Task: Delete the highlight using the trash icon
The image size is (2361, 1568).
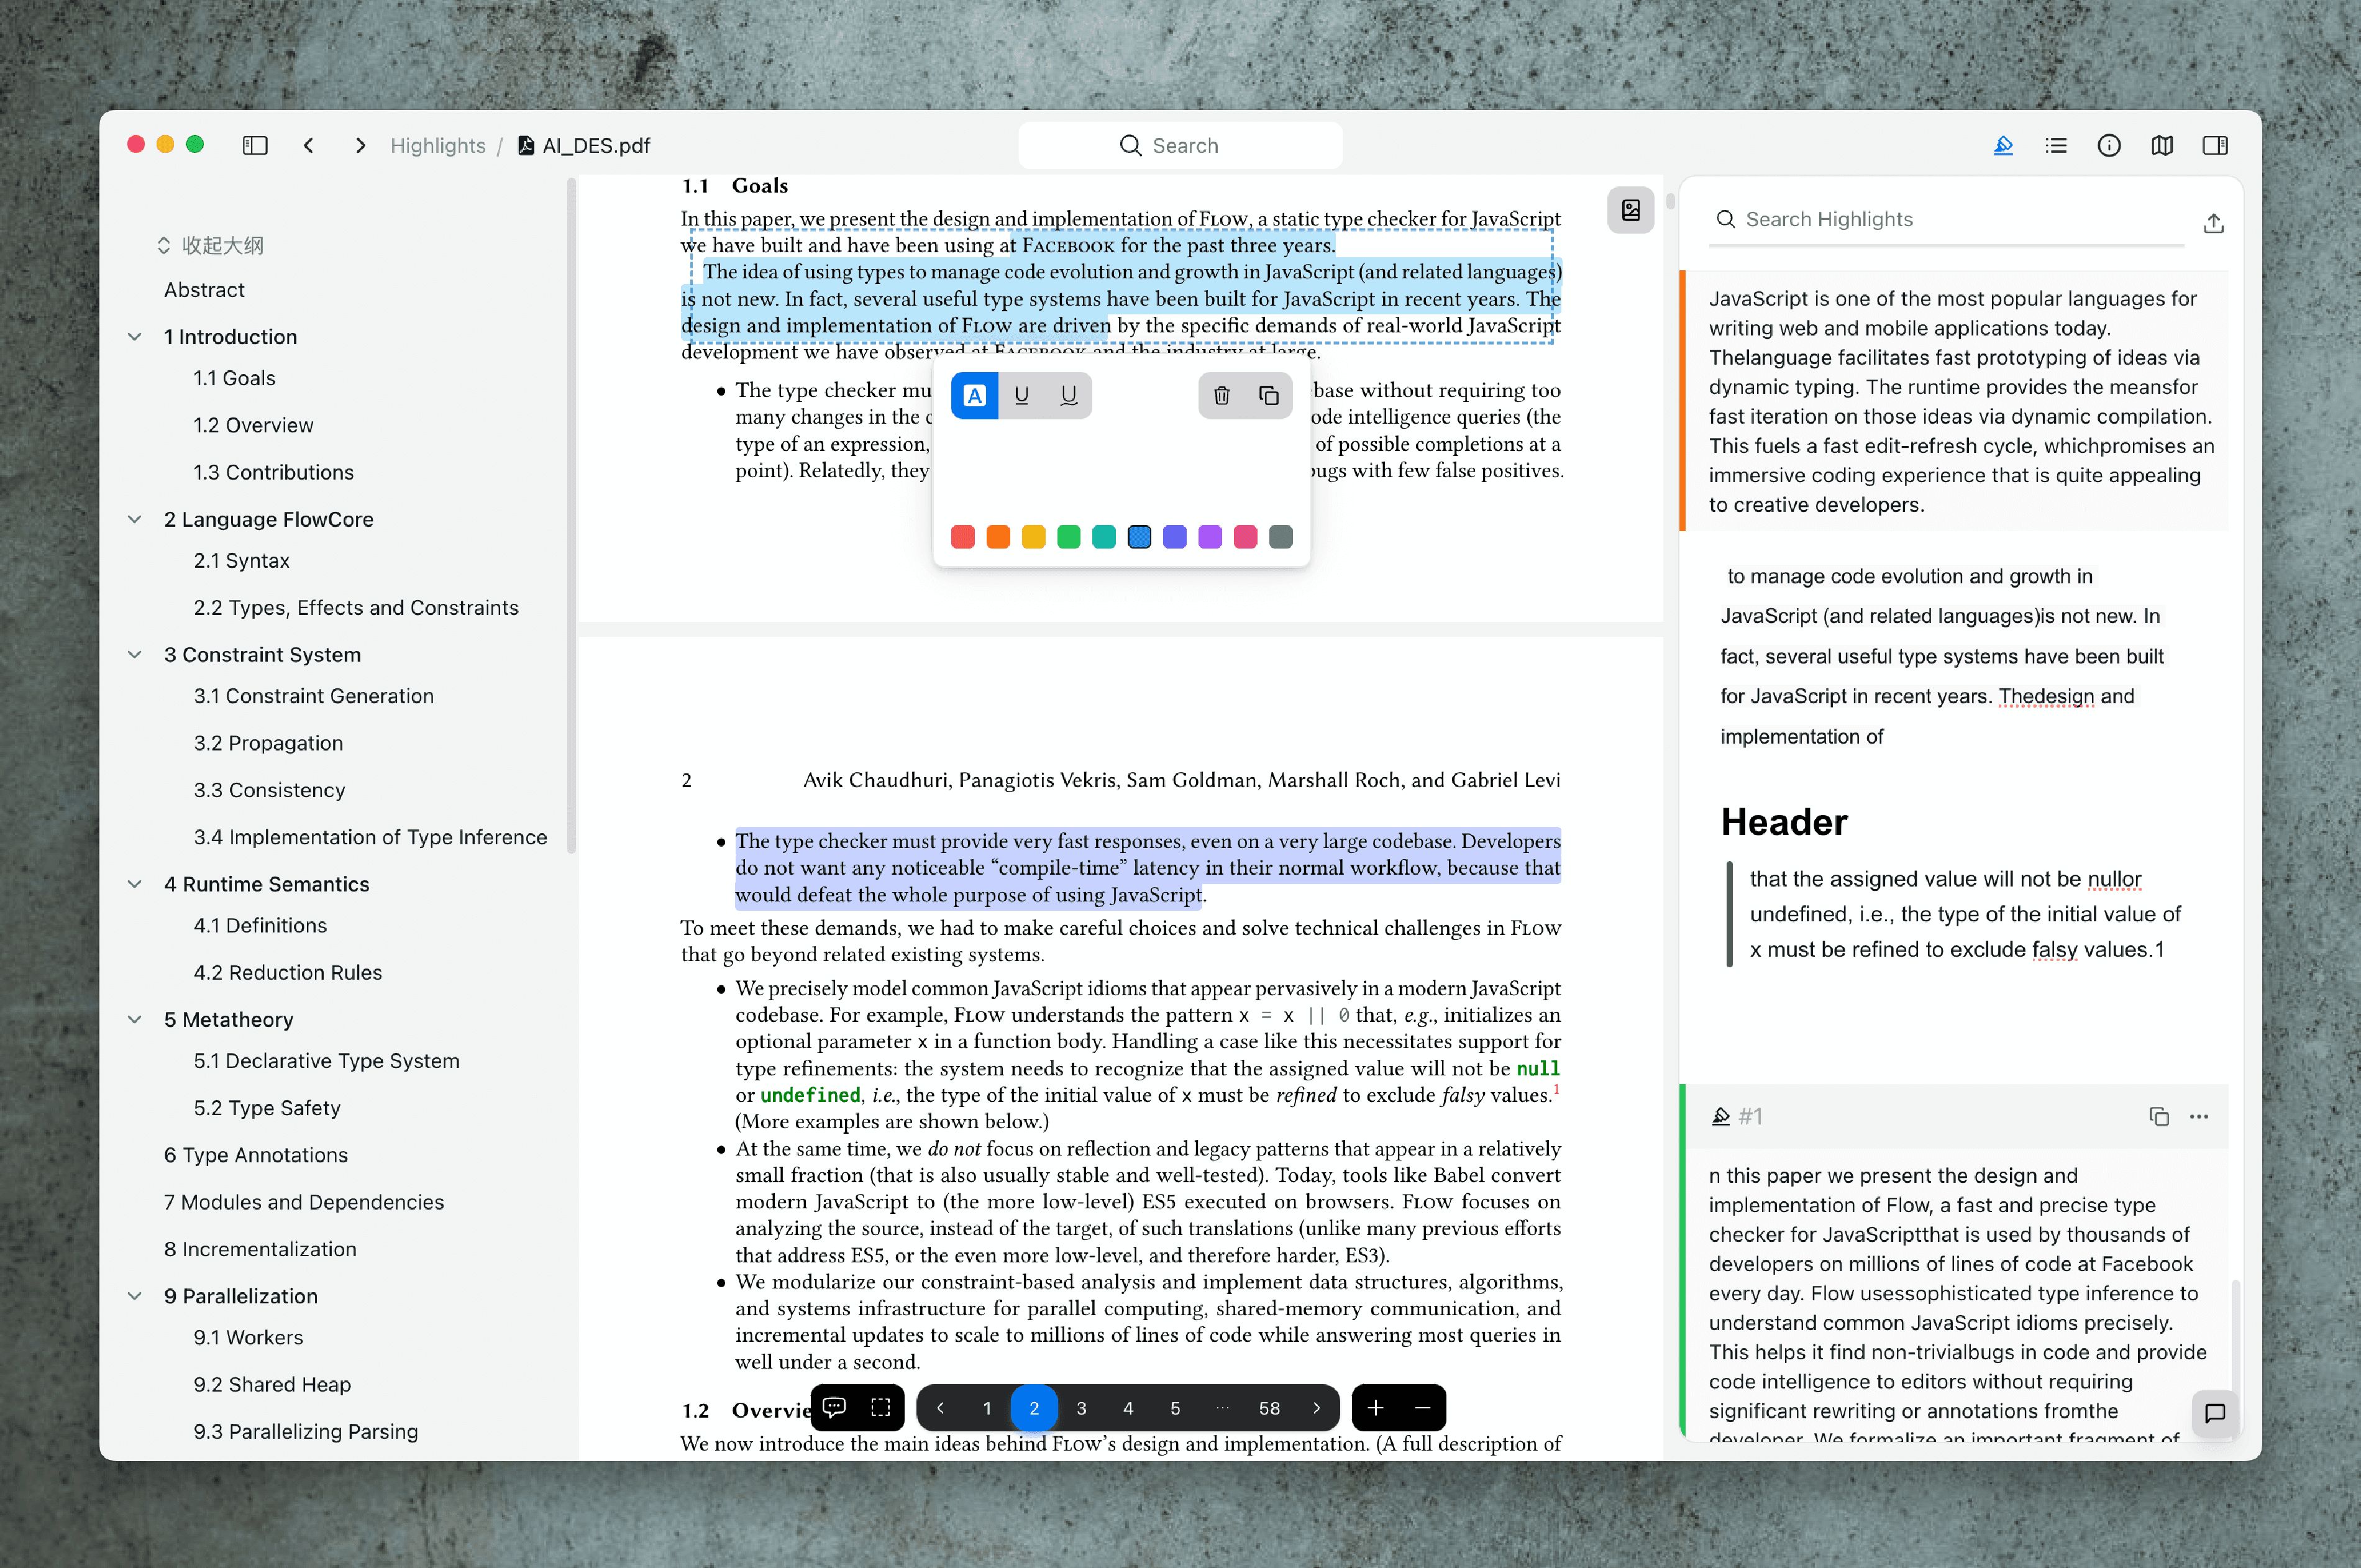Action: pyautogui.click(x=1221, y=395)
